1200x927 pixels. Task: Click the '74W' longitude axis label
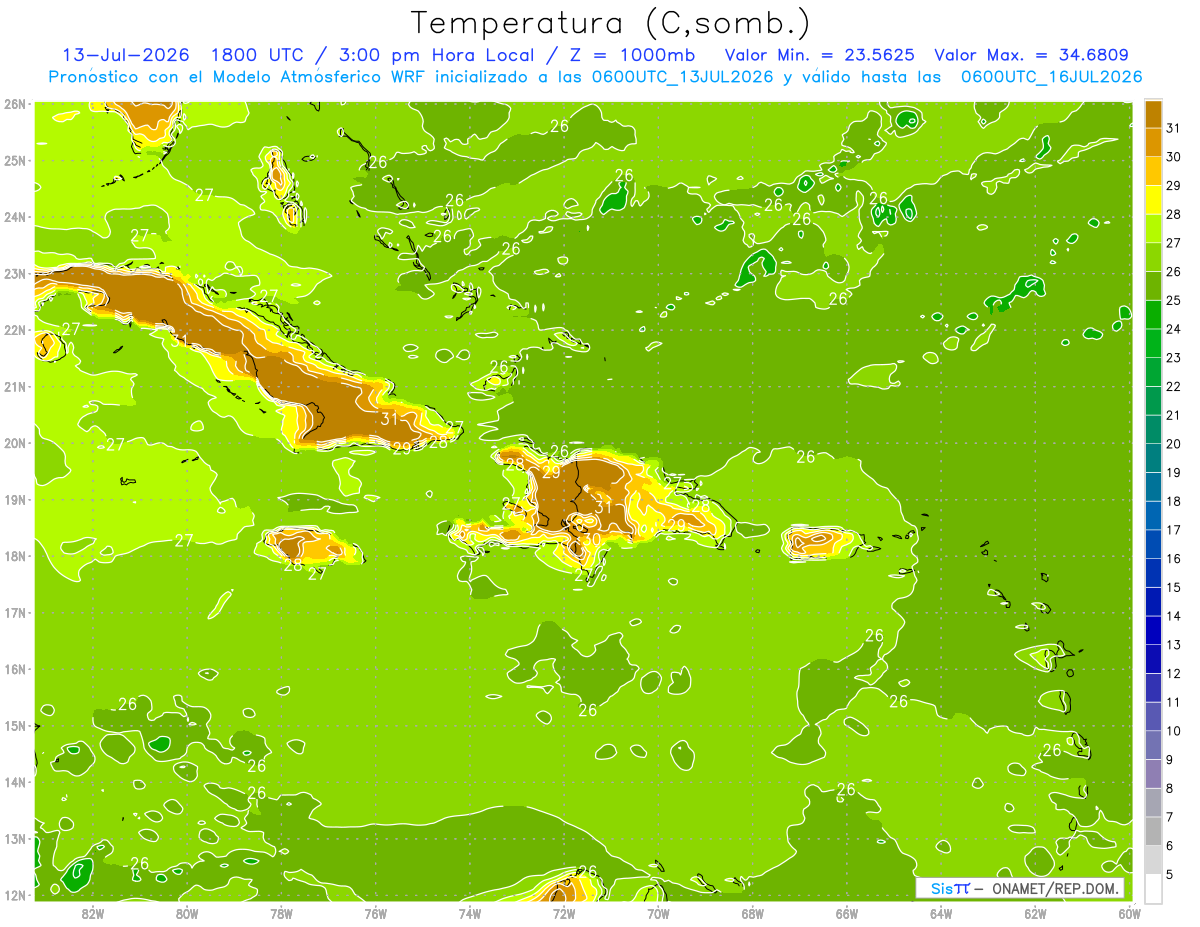click(470, 913)
